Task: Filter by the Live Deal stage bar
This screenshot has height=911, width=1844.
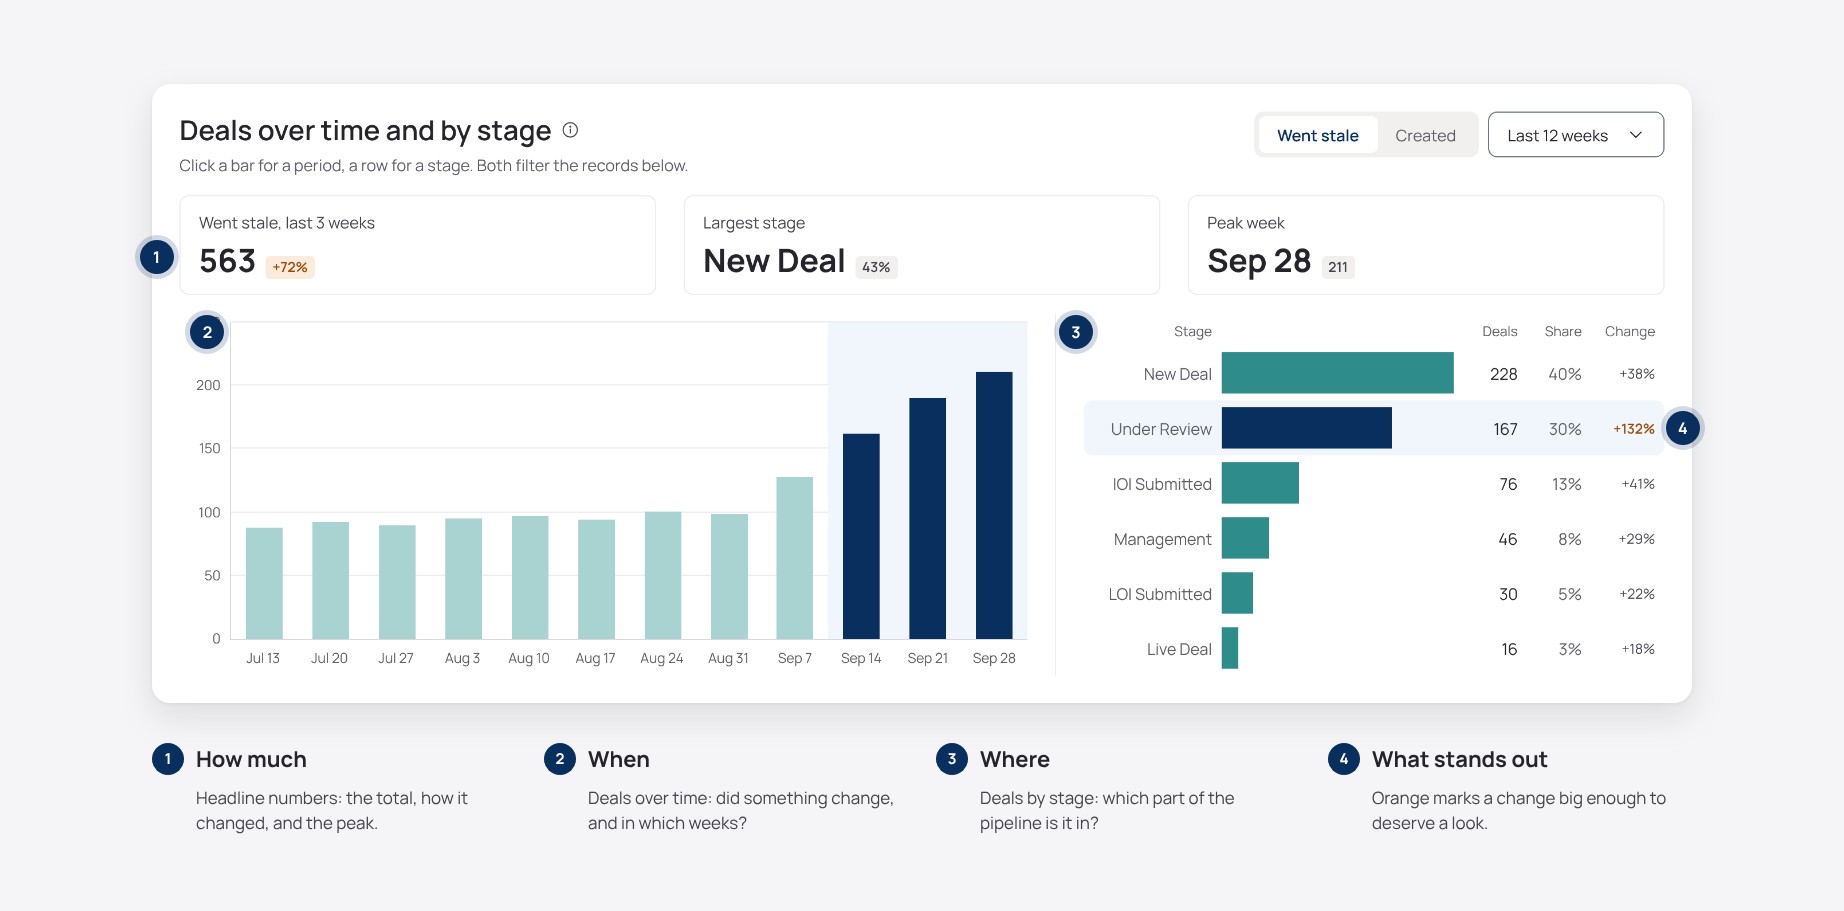Action: [x=1230, y=648]
